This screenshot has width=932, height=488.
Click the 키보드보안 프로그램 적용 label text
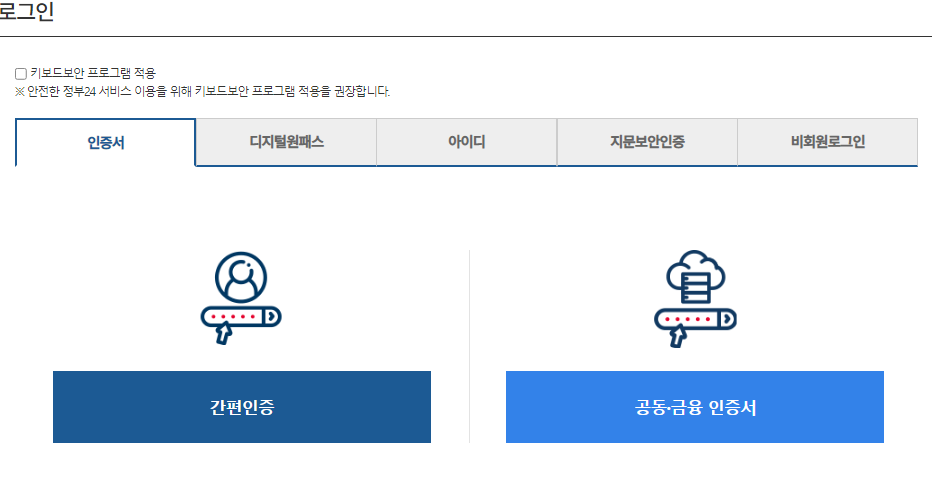point(93,73)
